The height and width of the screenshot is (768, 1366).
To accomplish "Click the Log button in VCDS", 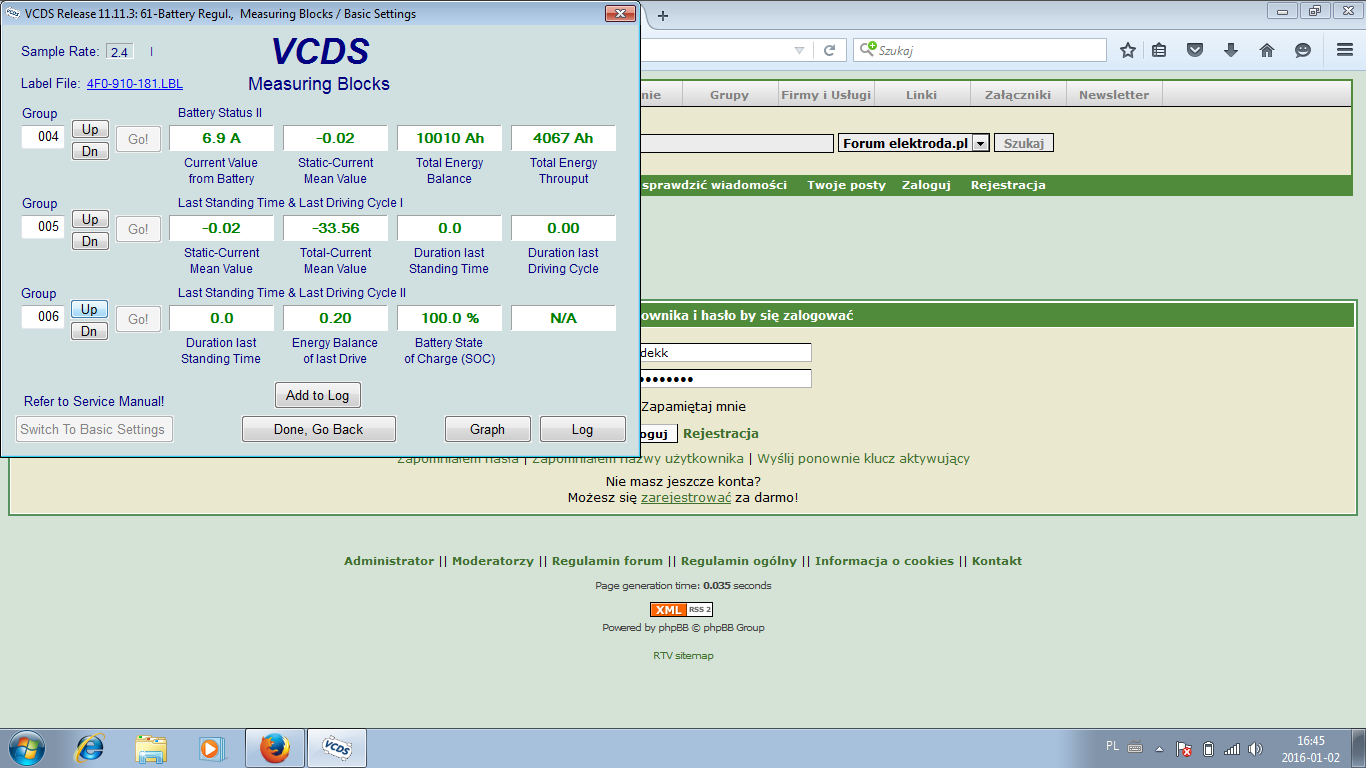I will [583, 429].
